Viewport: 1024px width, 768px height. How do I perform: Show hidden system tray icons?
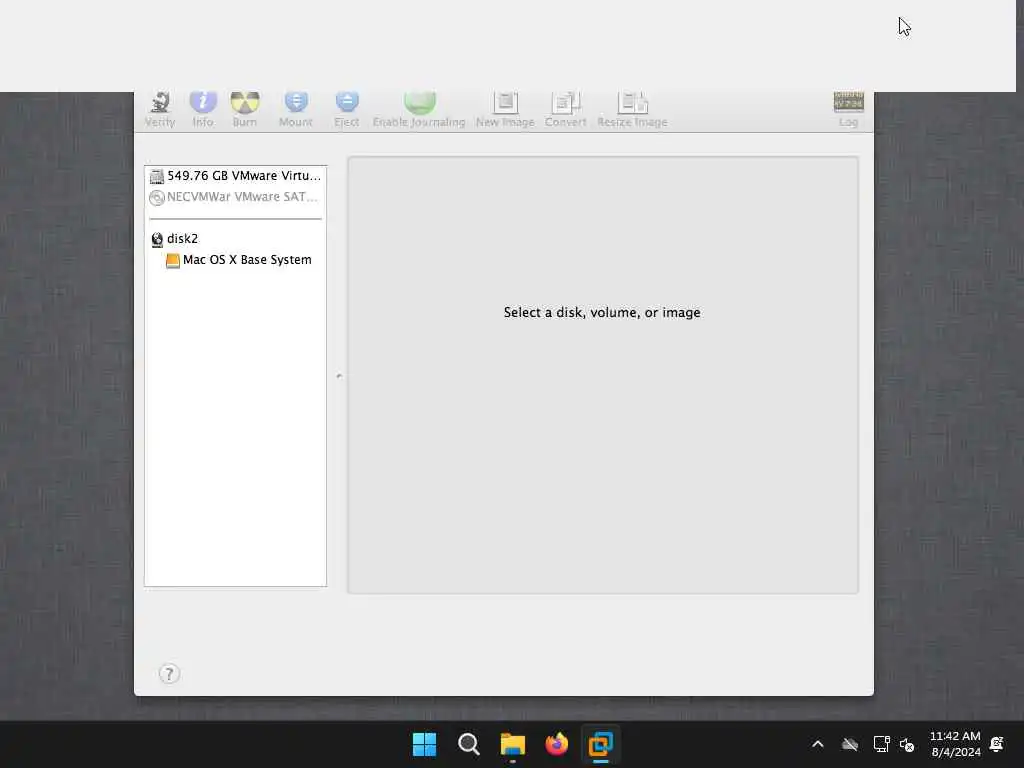(x=818, y=744)
